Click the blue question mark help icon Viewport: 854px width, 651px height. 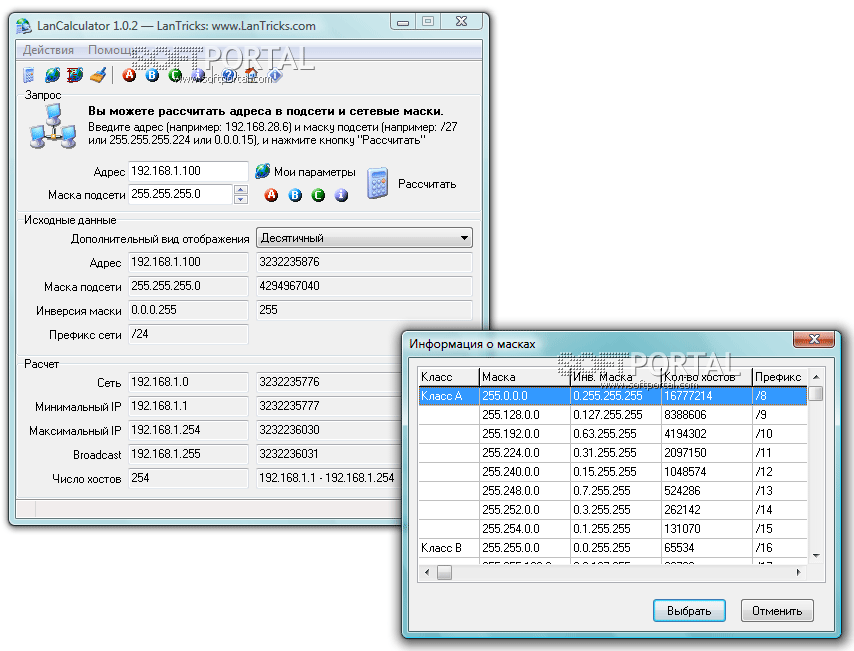229,75
